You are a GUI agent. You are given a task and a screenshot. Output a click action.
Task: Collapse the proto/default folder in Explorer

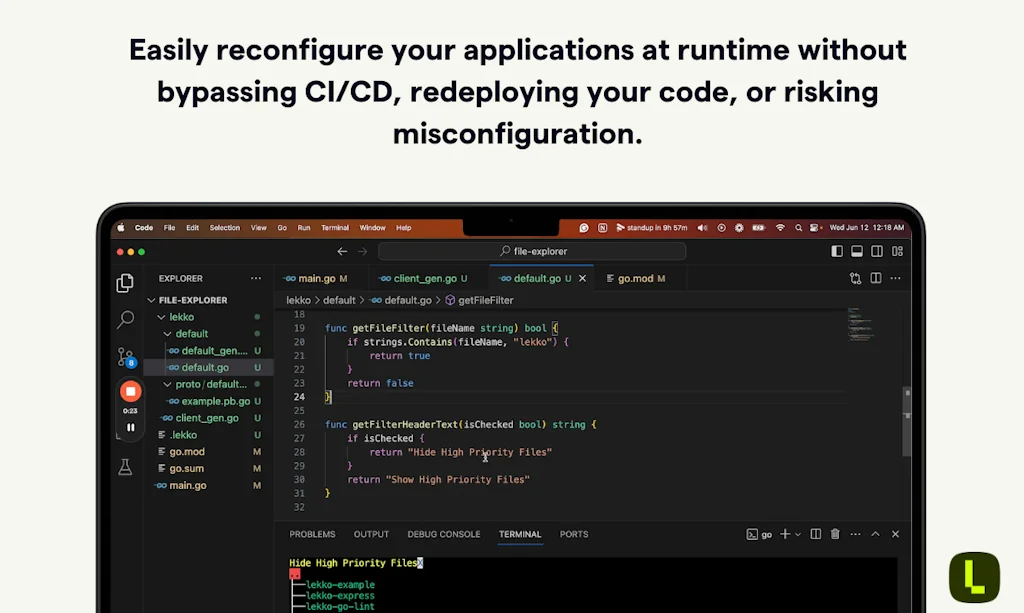167,384
